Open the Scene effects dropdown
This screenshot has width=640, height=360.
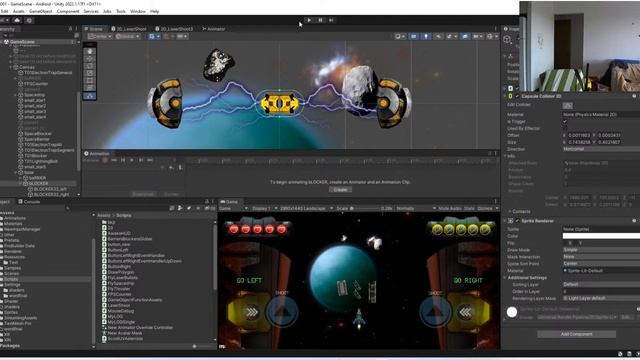coord(451,36)
